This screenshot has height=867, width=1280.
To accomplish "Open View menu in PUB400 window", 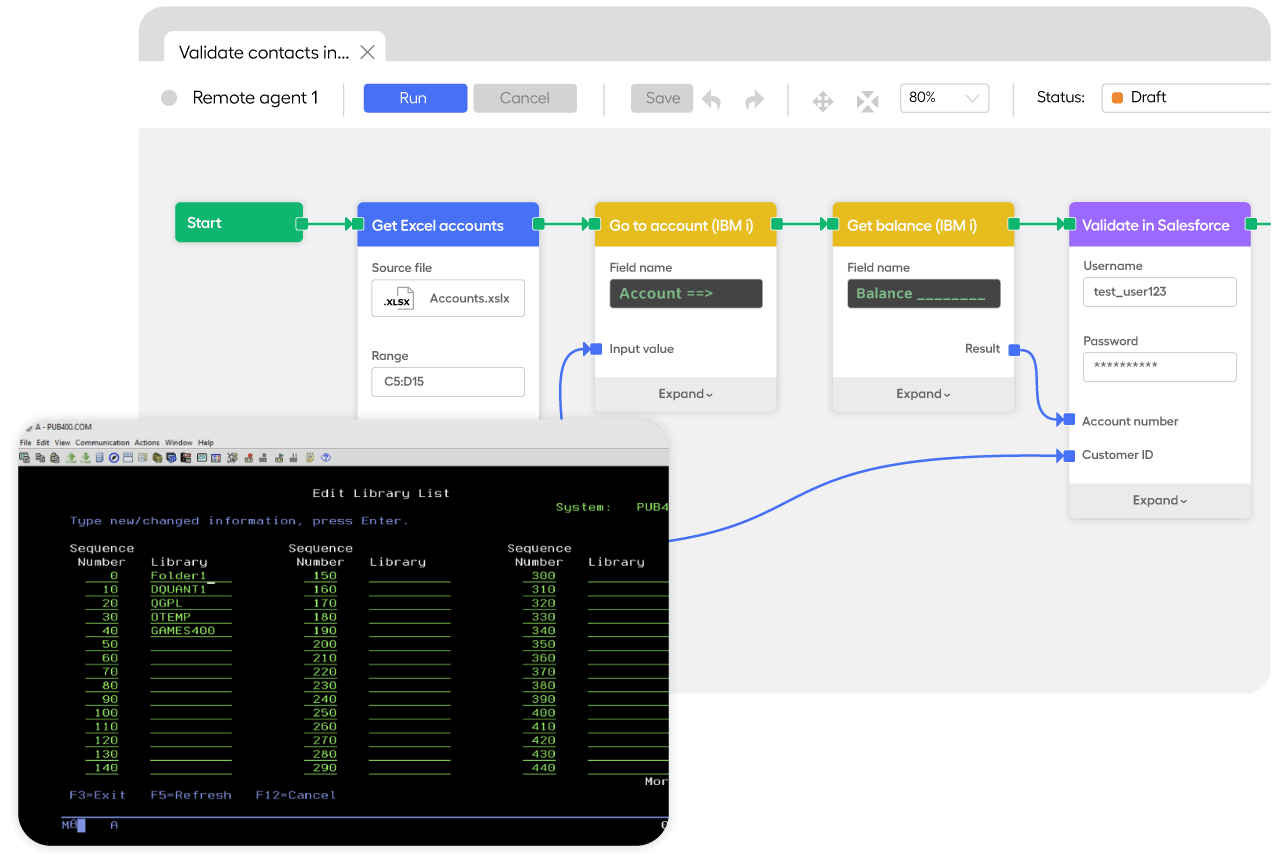I will tap(62, 443).
